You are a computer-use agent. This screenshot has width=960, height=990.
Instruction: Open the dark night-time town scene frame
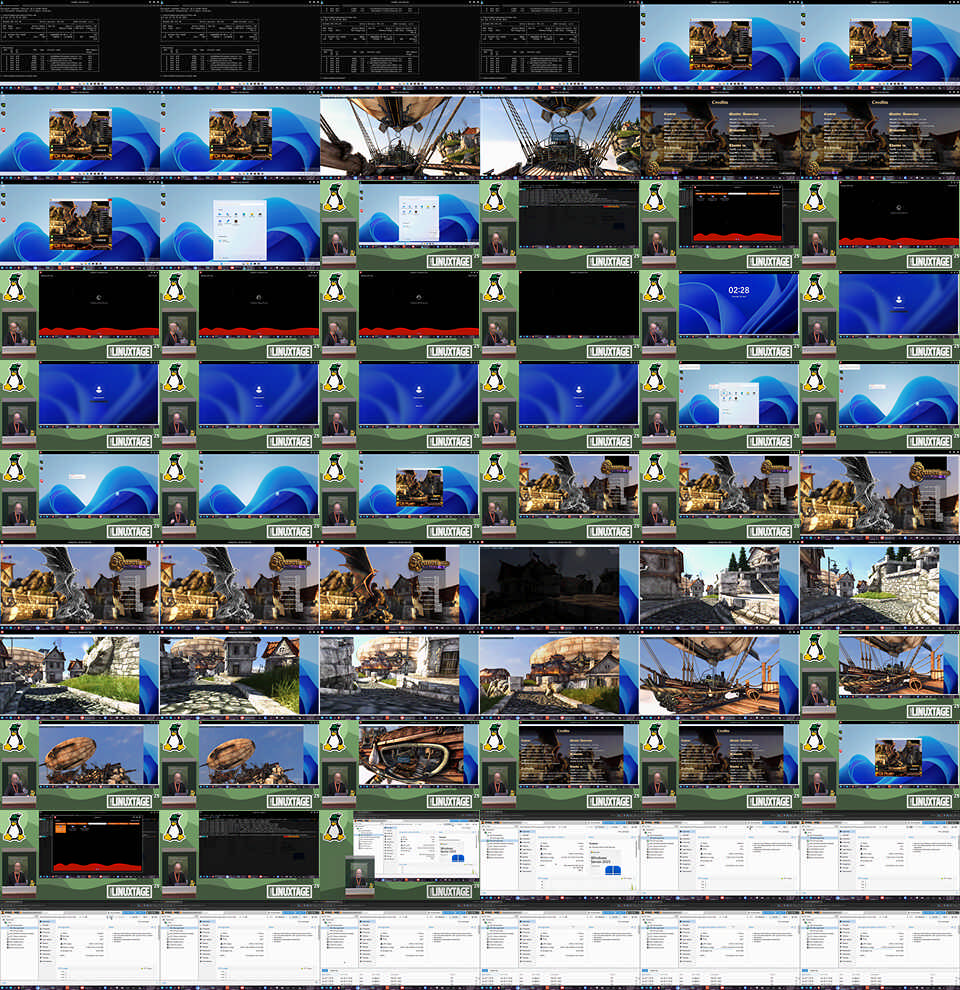(560, 585)
